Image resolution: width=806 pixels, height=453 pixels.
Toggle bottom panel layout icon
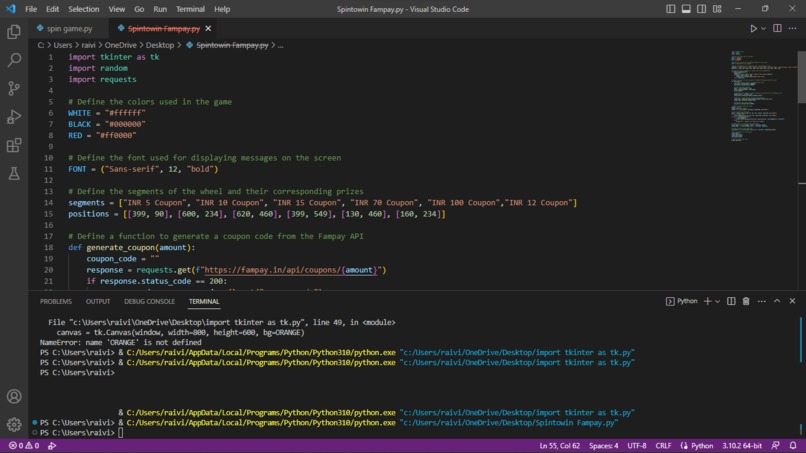point(686,9)
